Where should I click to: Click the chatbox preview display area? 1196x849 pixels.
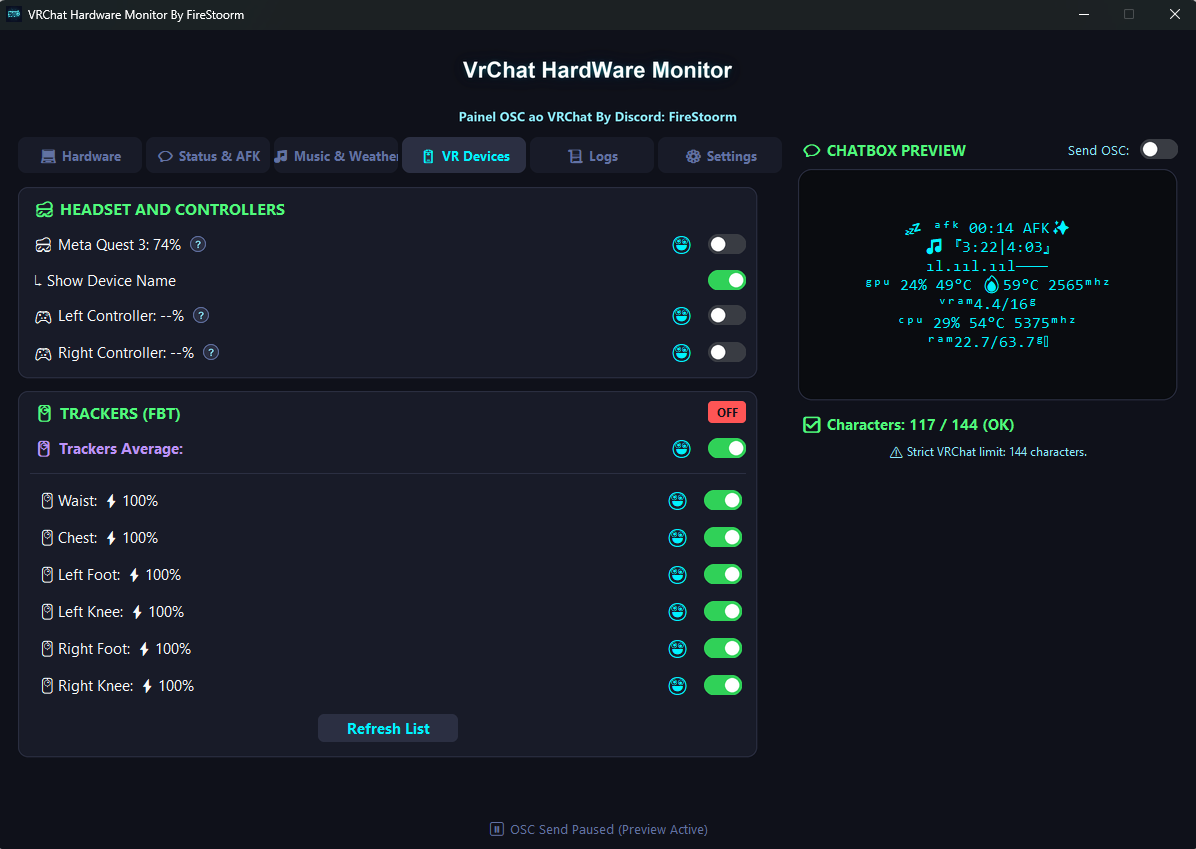click(x=987, y=285)
